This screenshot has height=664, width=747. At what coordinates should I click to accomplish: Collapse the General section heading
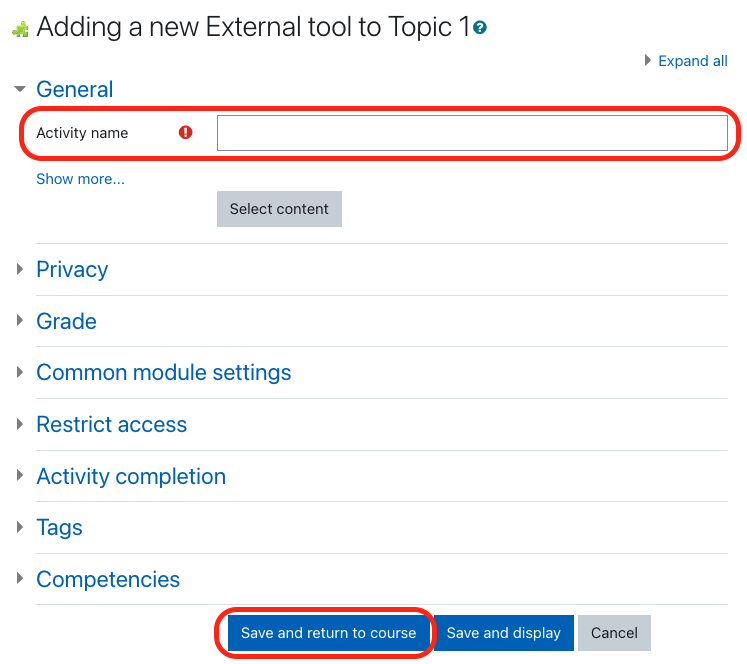tap(74, 89)
